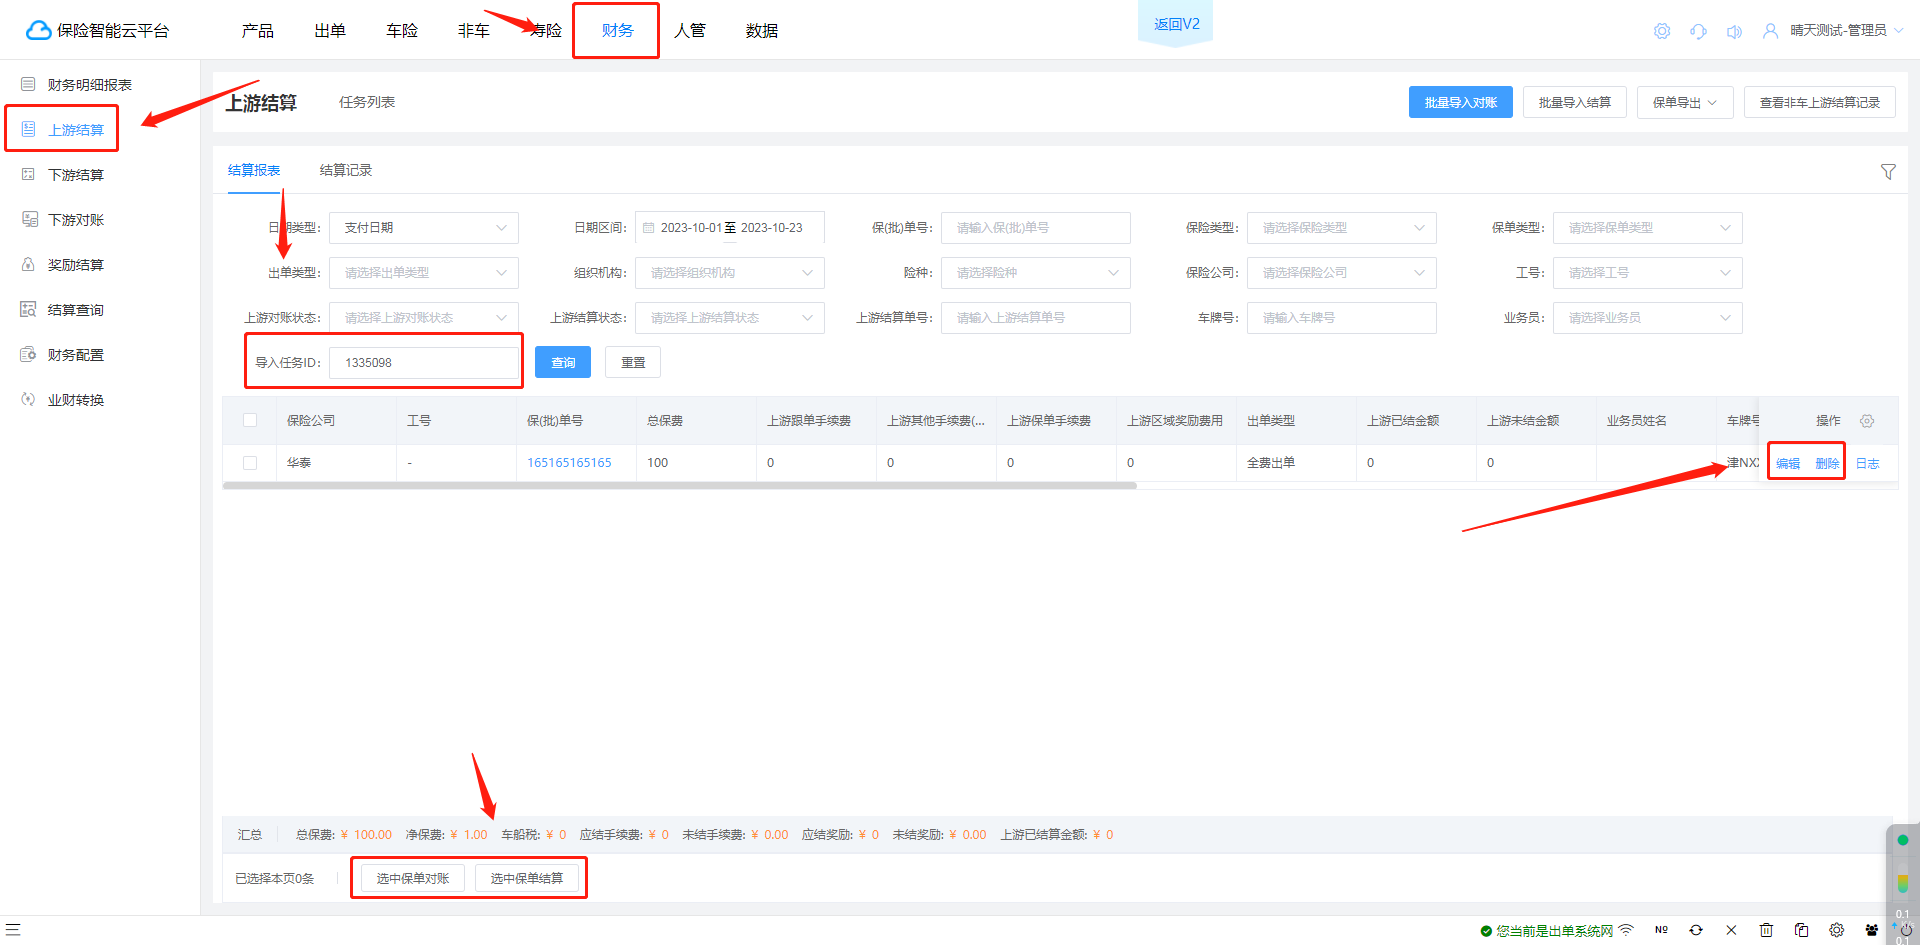Click 删除 in the 华泰 row
Image resolution: width=1920 pixels, height=945 pixels.
pyautogui.click(x=1827, y=463)
